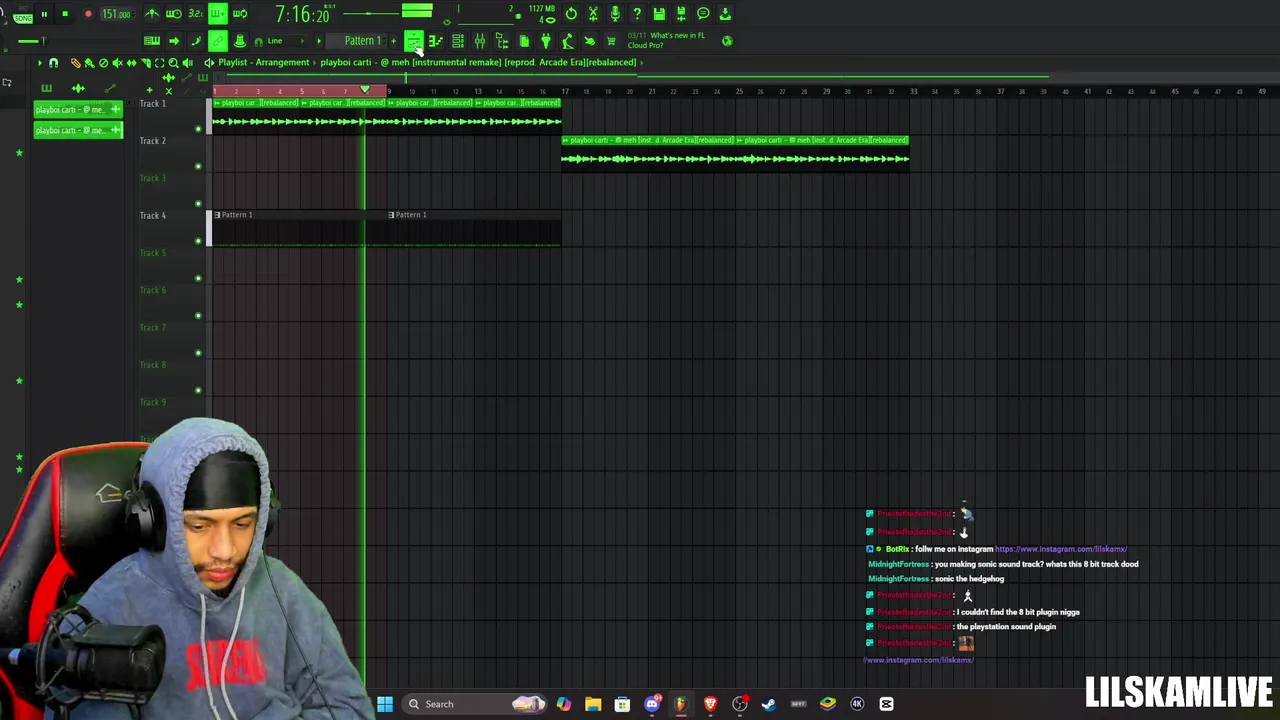Click the download content library icon
Screen dimensions: 1280x720
[725, 14]
